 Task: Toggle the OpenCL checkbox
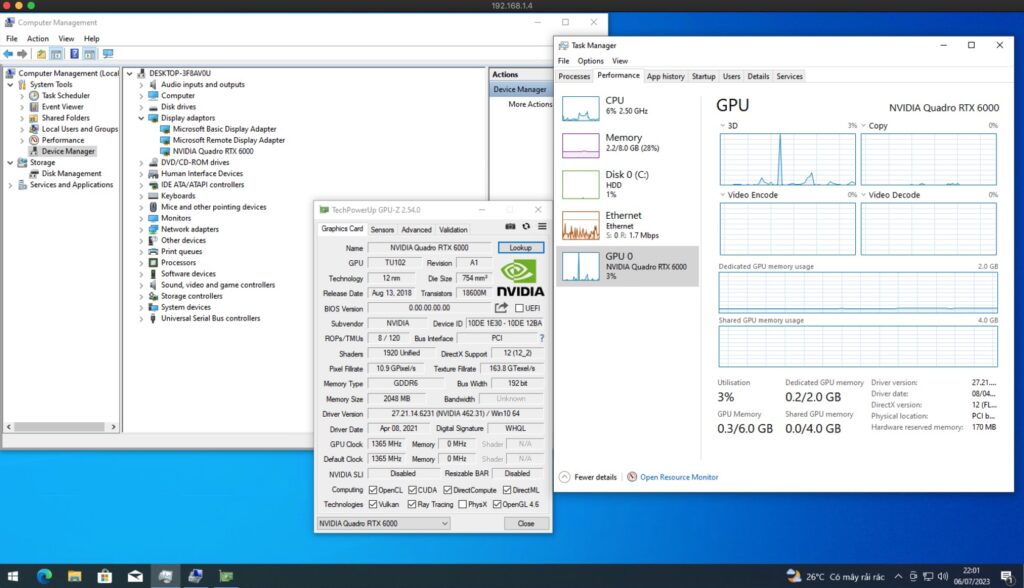(373, 490)
